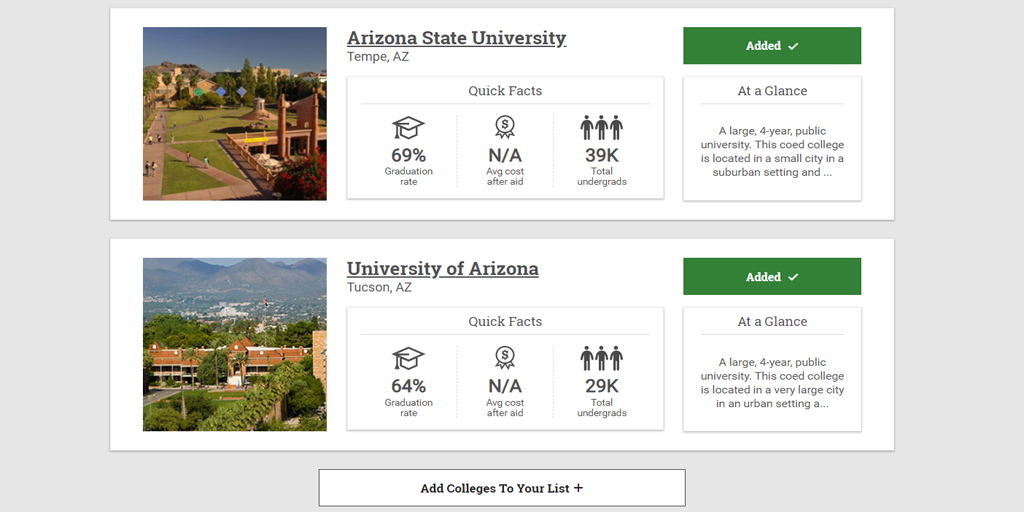Viewport: 1024px width, 512px height.
Task: Click Add Colleges To Your List button
Action: click(502, 488)
